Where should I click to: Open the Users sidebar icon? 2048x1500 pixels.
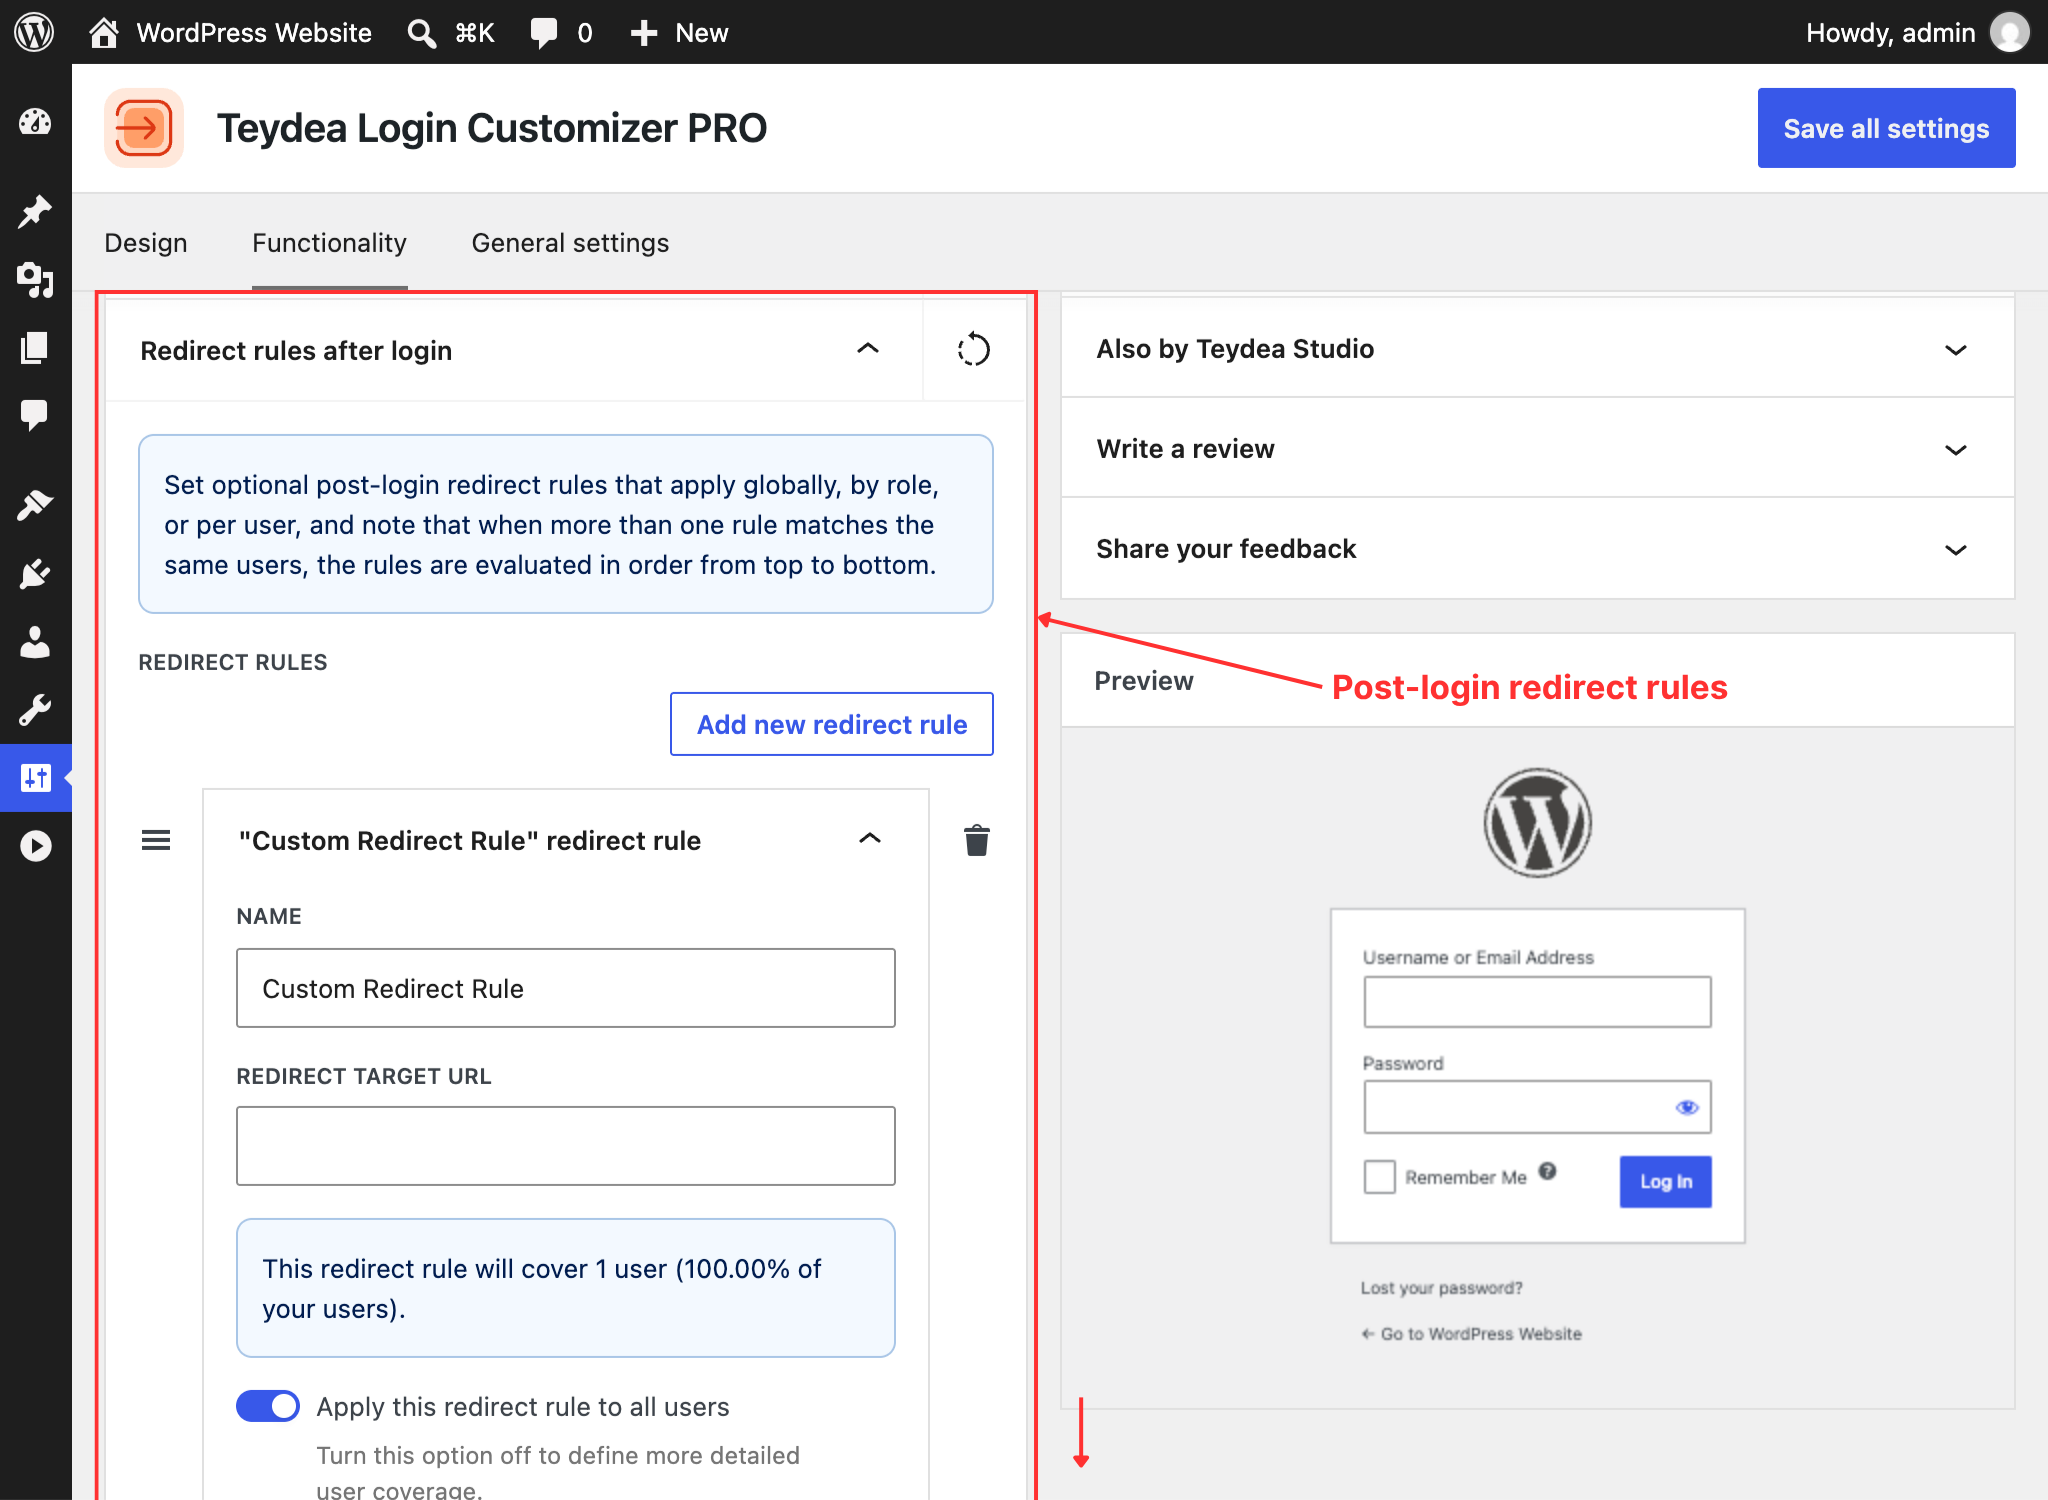pos(35,642)
